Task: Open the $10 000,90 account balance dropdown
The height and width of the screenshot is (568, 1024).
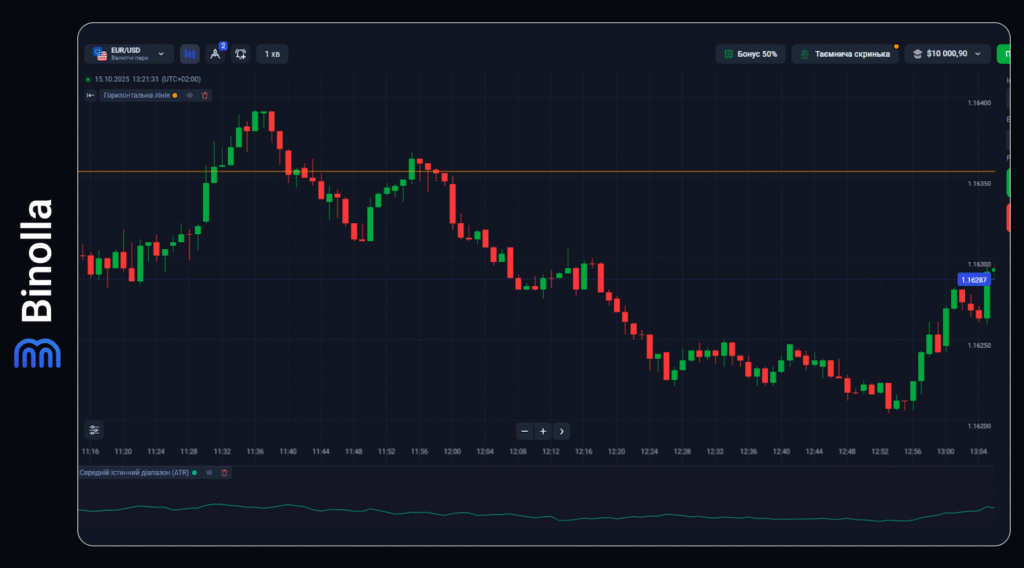Action: (947, 54)
